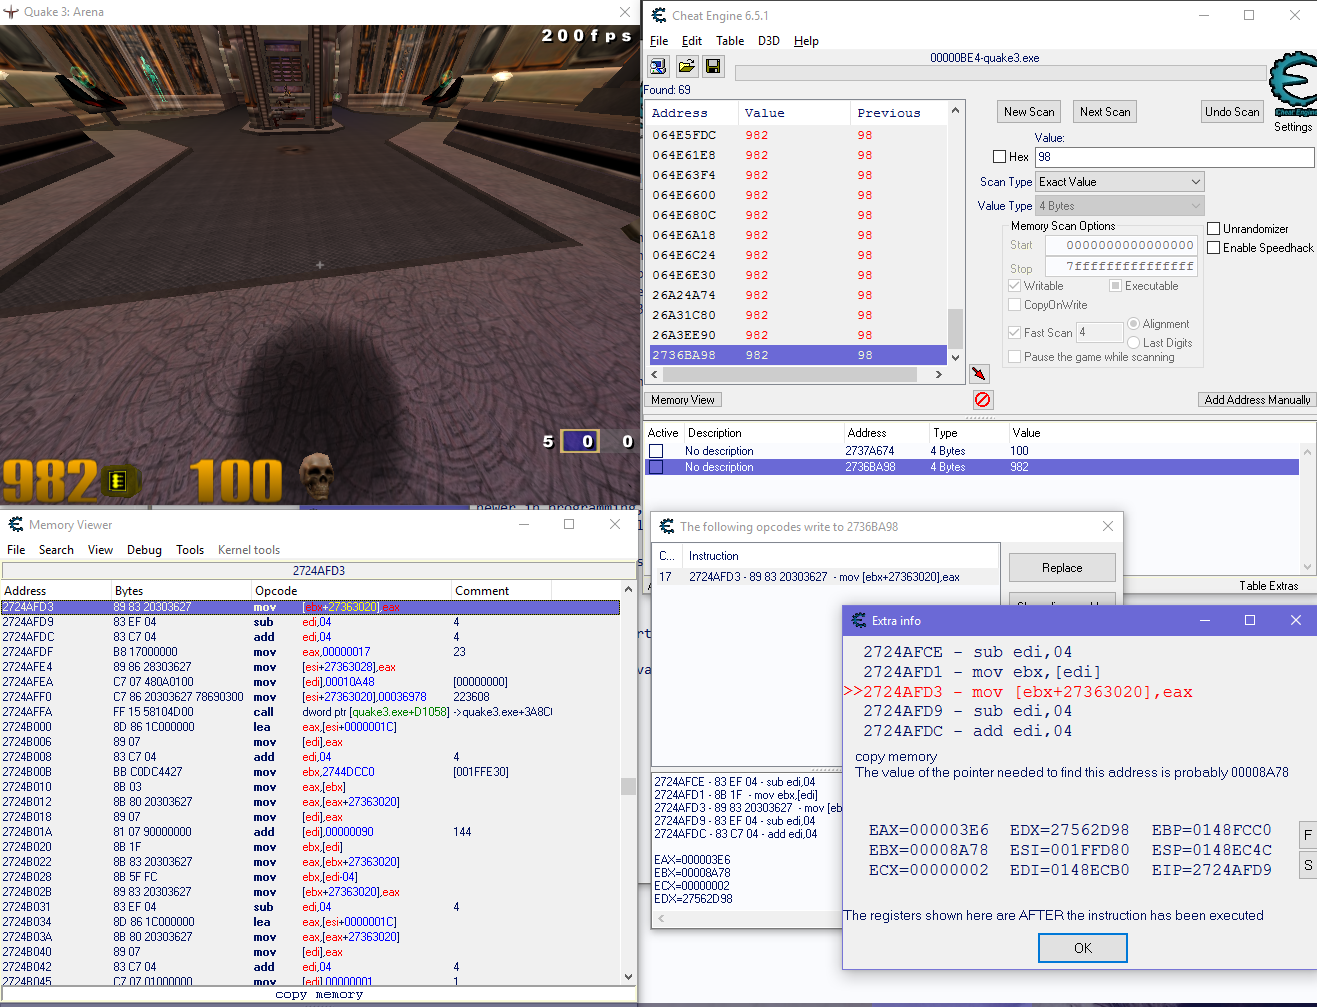Click the Memory View button
The image size is (1317, 1007).
click(x=683, y=400)
